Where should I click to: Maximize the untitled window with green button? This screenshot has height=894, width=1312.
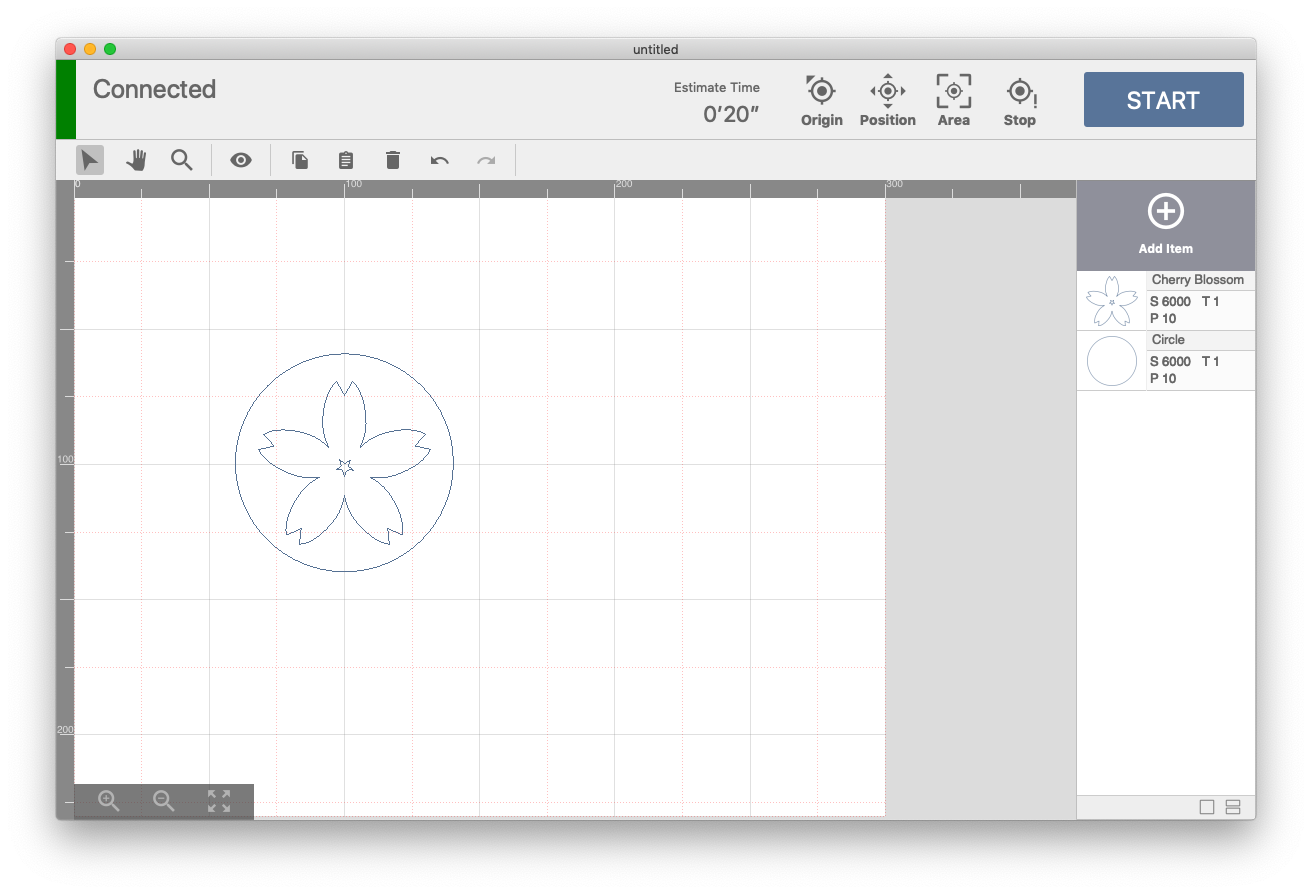click(x=110, y=49)
